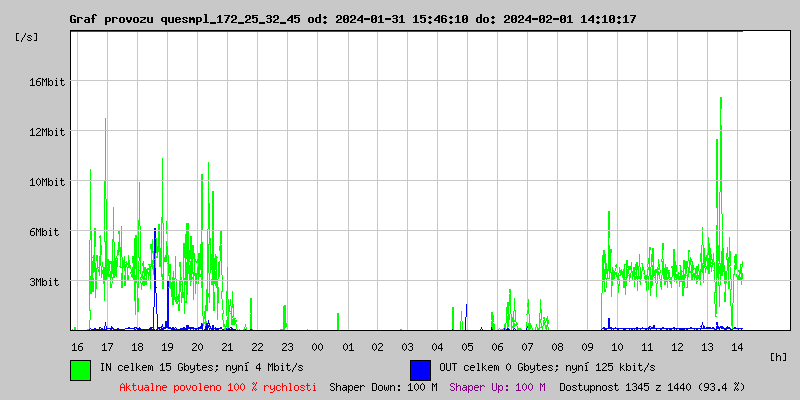Click the 'Shaper Down: 100 M' label
This screenshot has height=400, width=800.
click(383, 386)
